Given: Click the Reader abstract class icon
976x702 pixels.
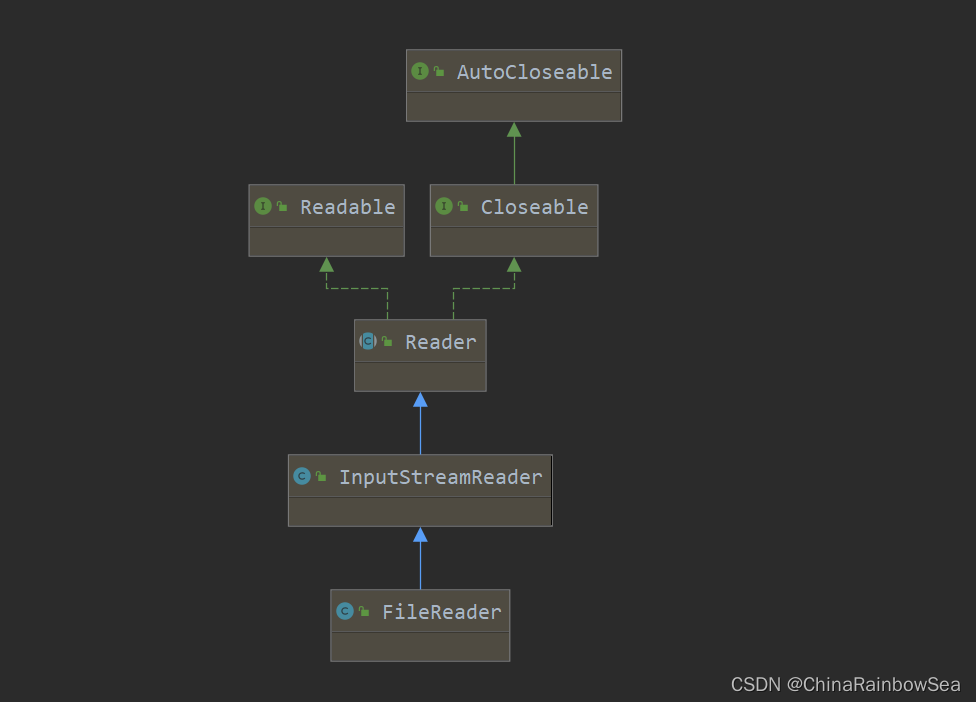Looking at the screenshot, I should [x=368, y=342].
